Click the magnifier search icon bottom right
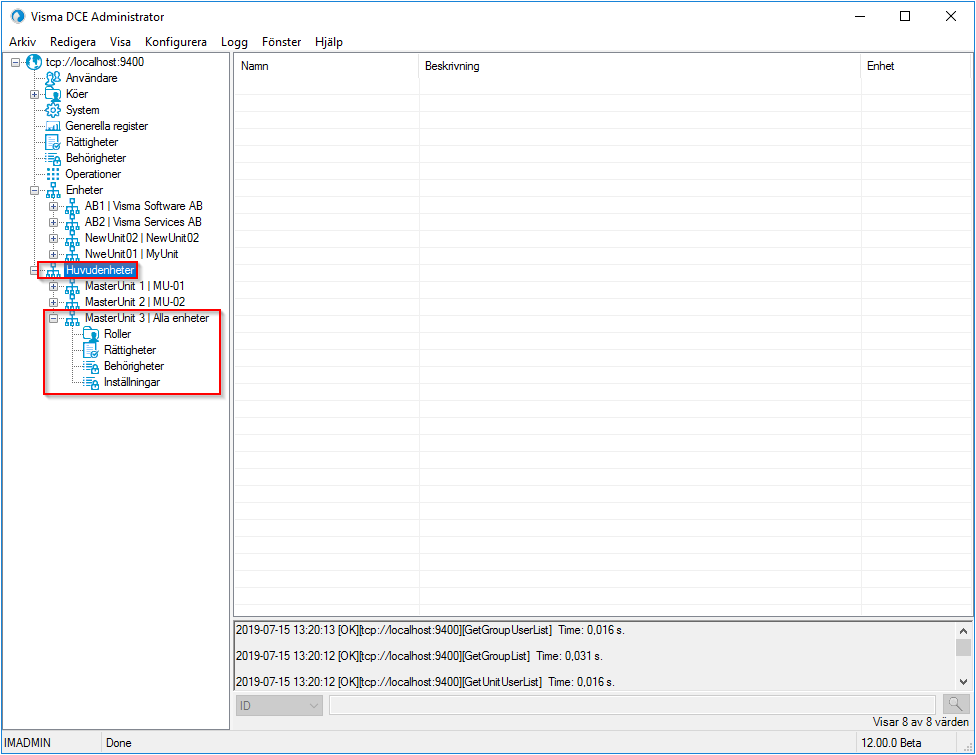Image resolution: width=976 pixels, height=755 pixels. 955,704
